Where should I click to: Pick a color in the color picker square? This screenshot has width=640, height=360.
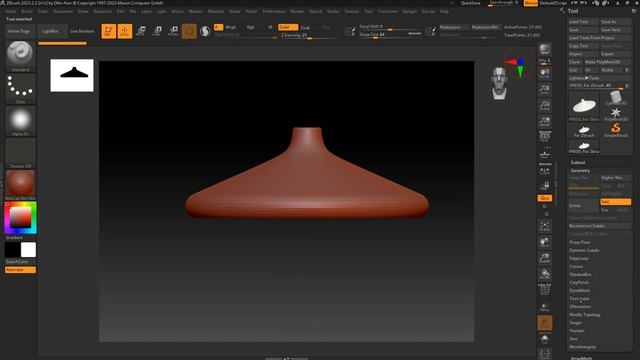[20, 217]
